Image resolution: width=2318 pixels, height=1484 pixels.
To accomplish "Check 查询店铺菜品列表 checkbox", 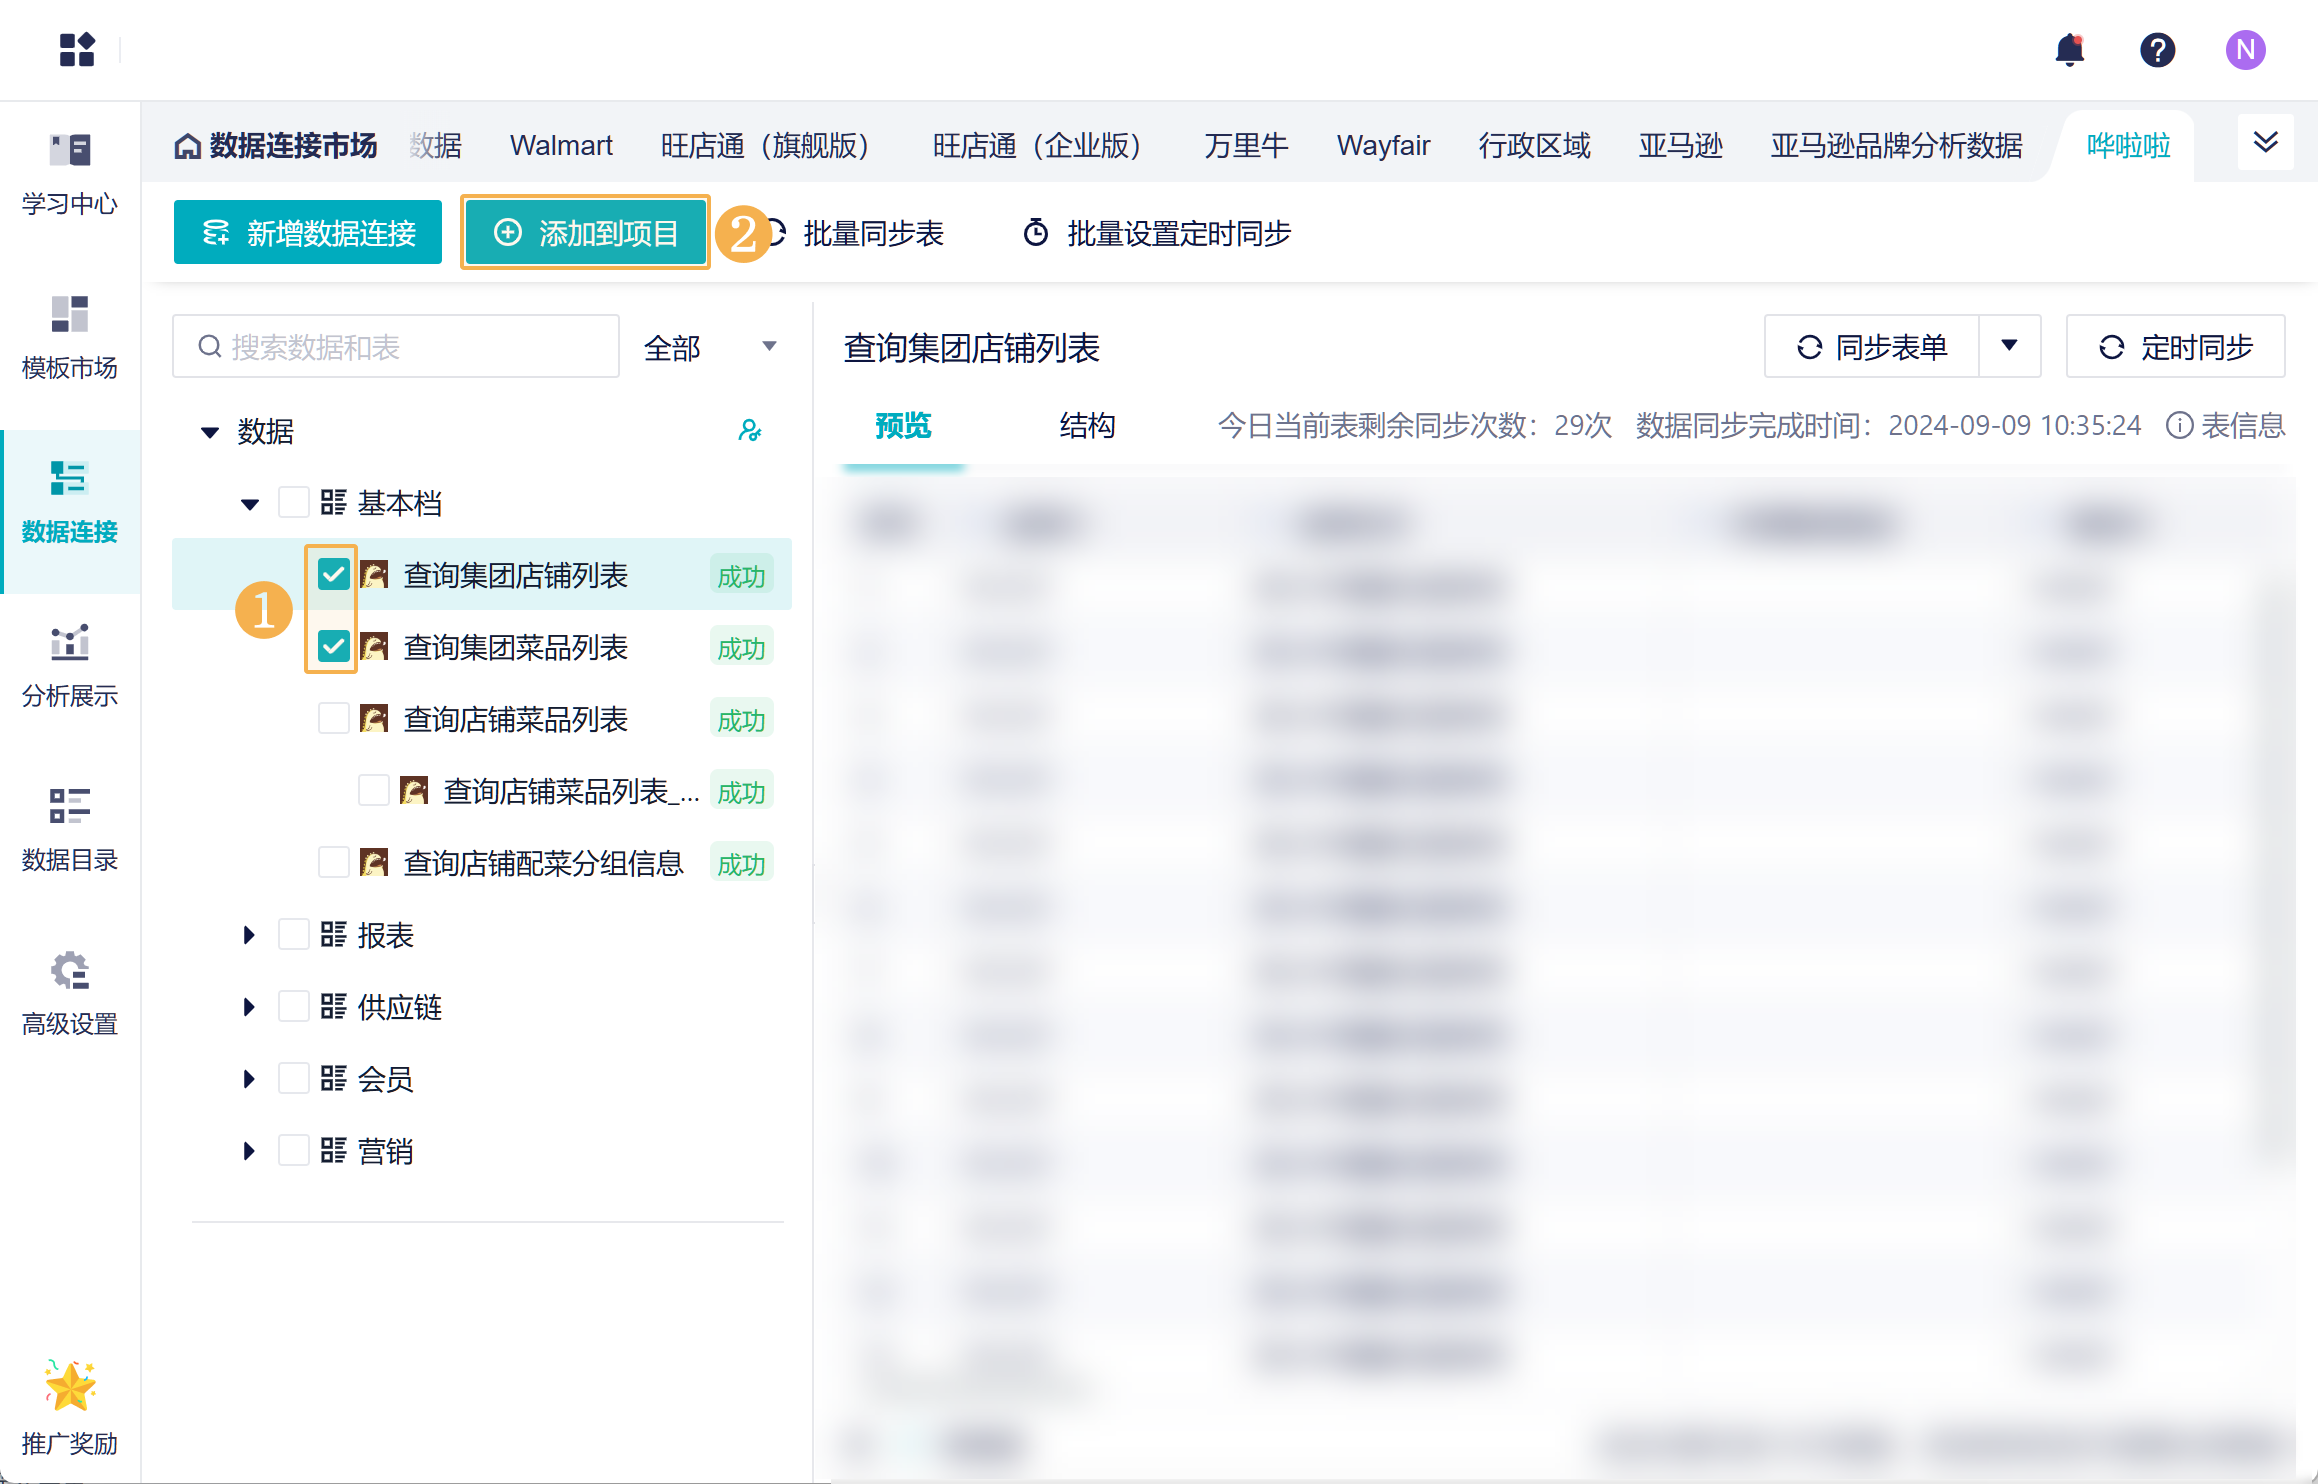I will pyautogui.click(x=333, y=718).
